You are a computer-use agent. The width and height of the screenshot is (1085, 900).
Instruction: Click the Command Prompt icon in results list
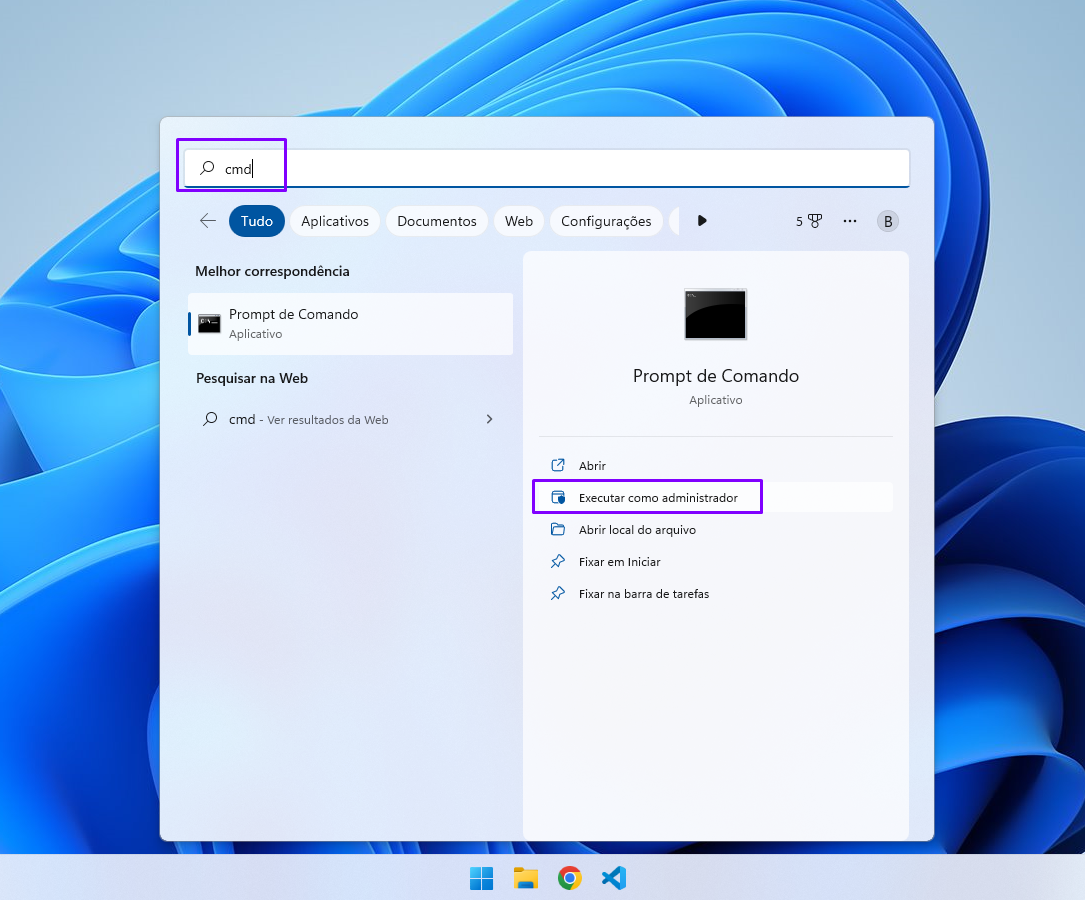[x=209, y=323]
